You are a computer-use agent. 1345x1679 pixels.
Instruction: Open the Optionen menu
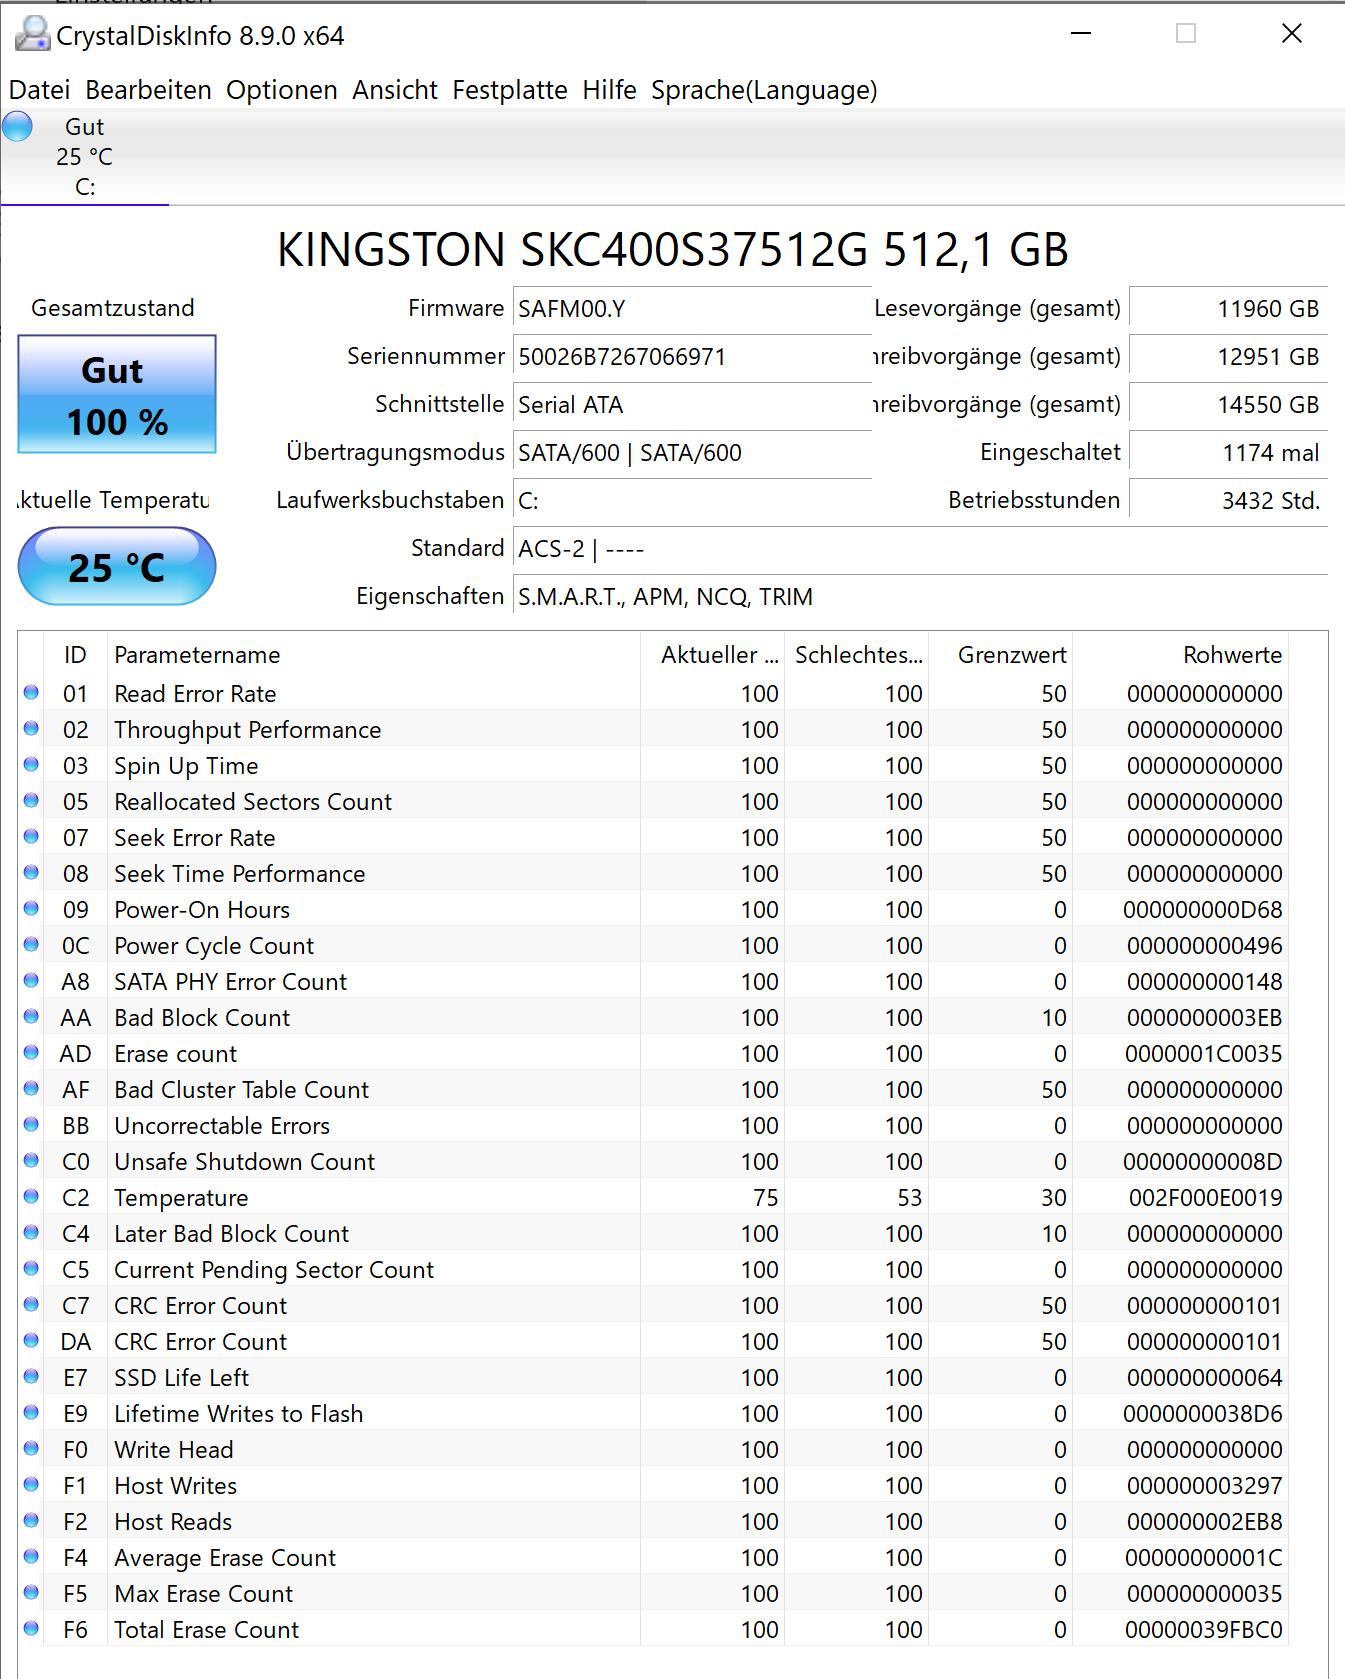(x=281, y=90)
